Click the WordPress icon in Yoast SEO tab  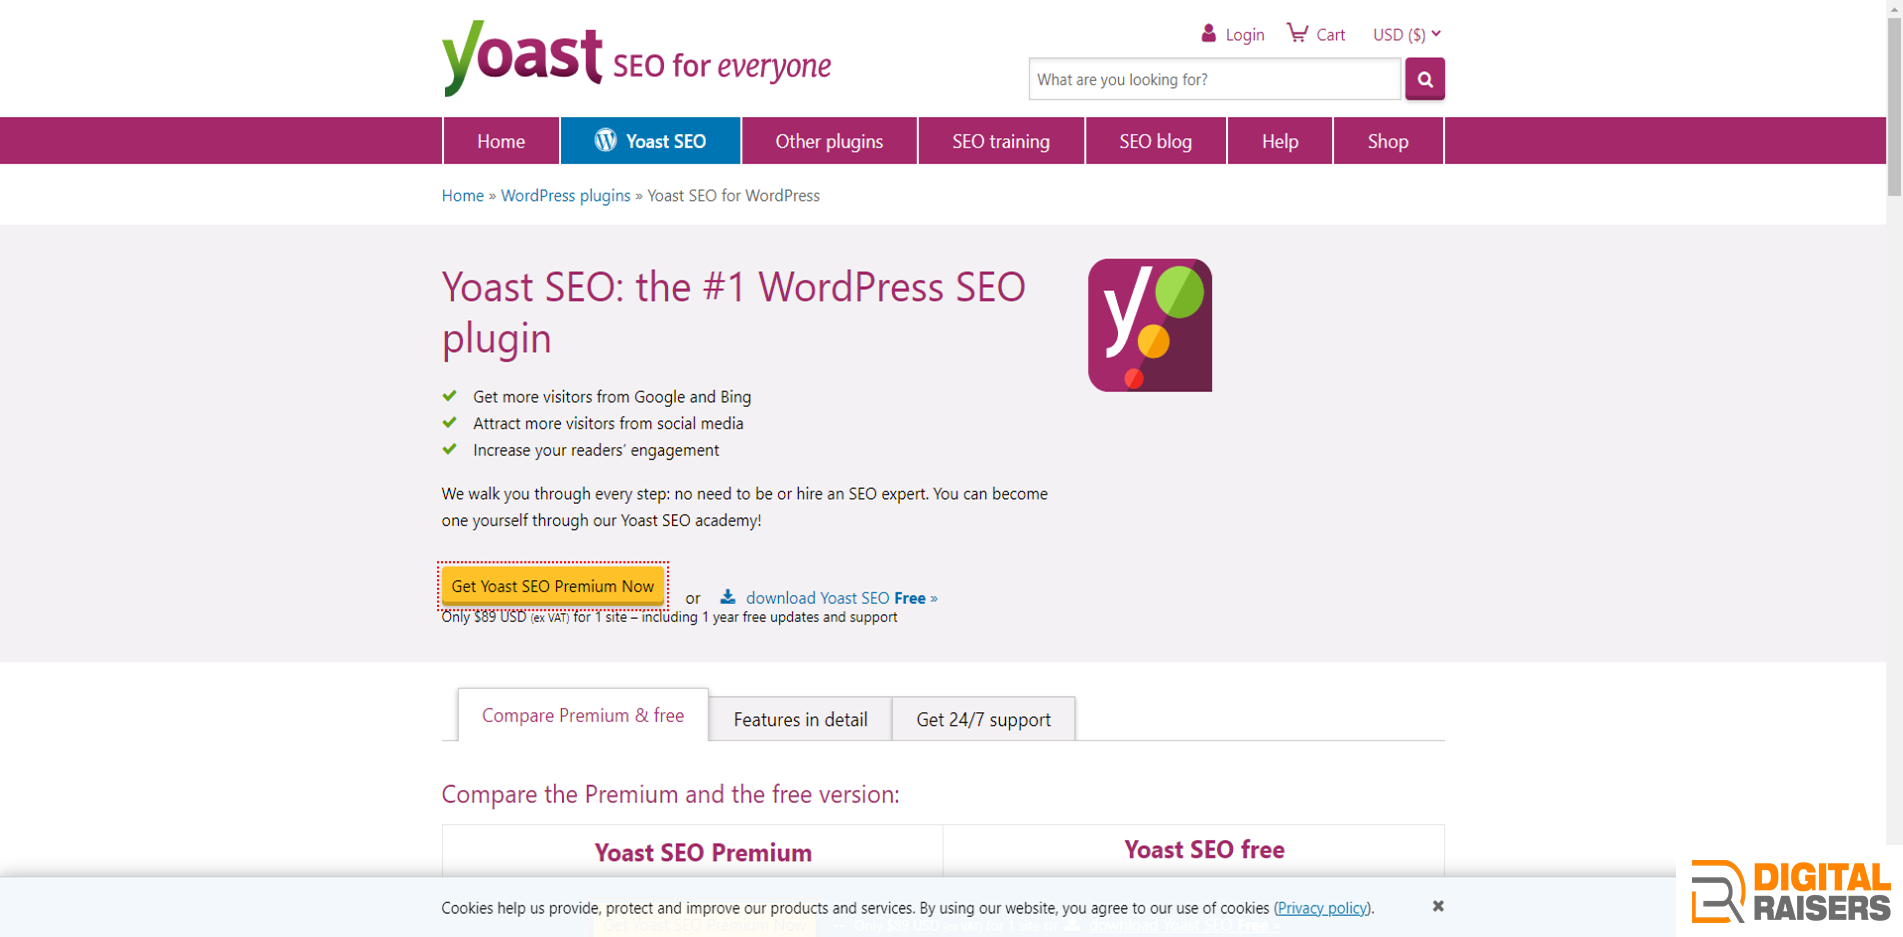[x=605, y=141]
